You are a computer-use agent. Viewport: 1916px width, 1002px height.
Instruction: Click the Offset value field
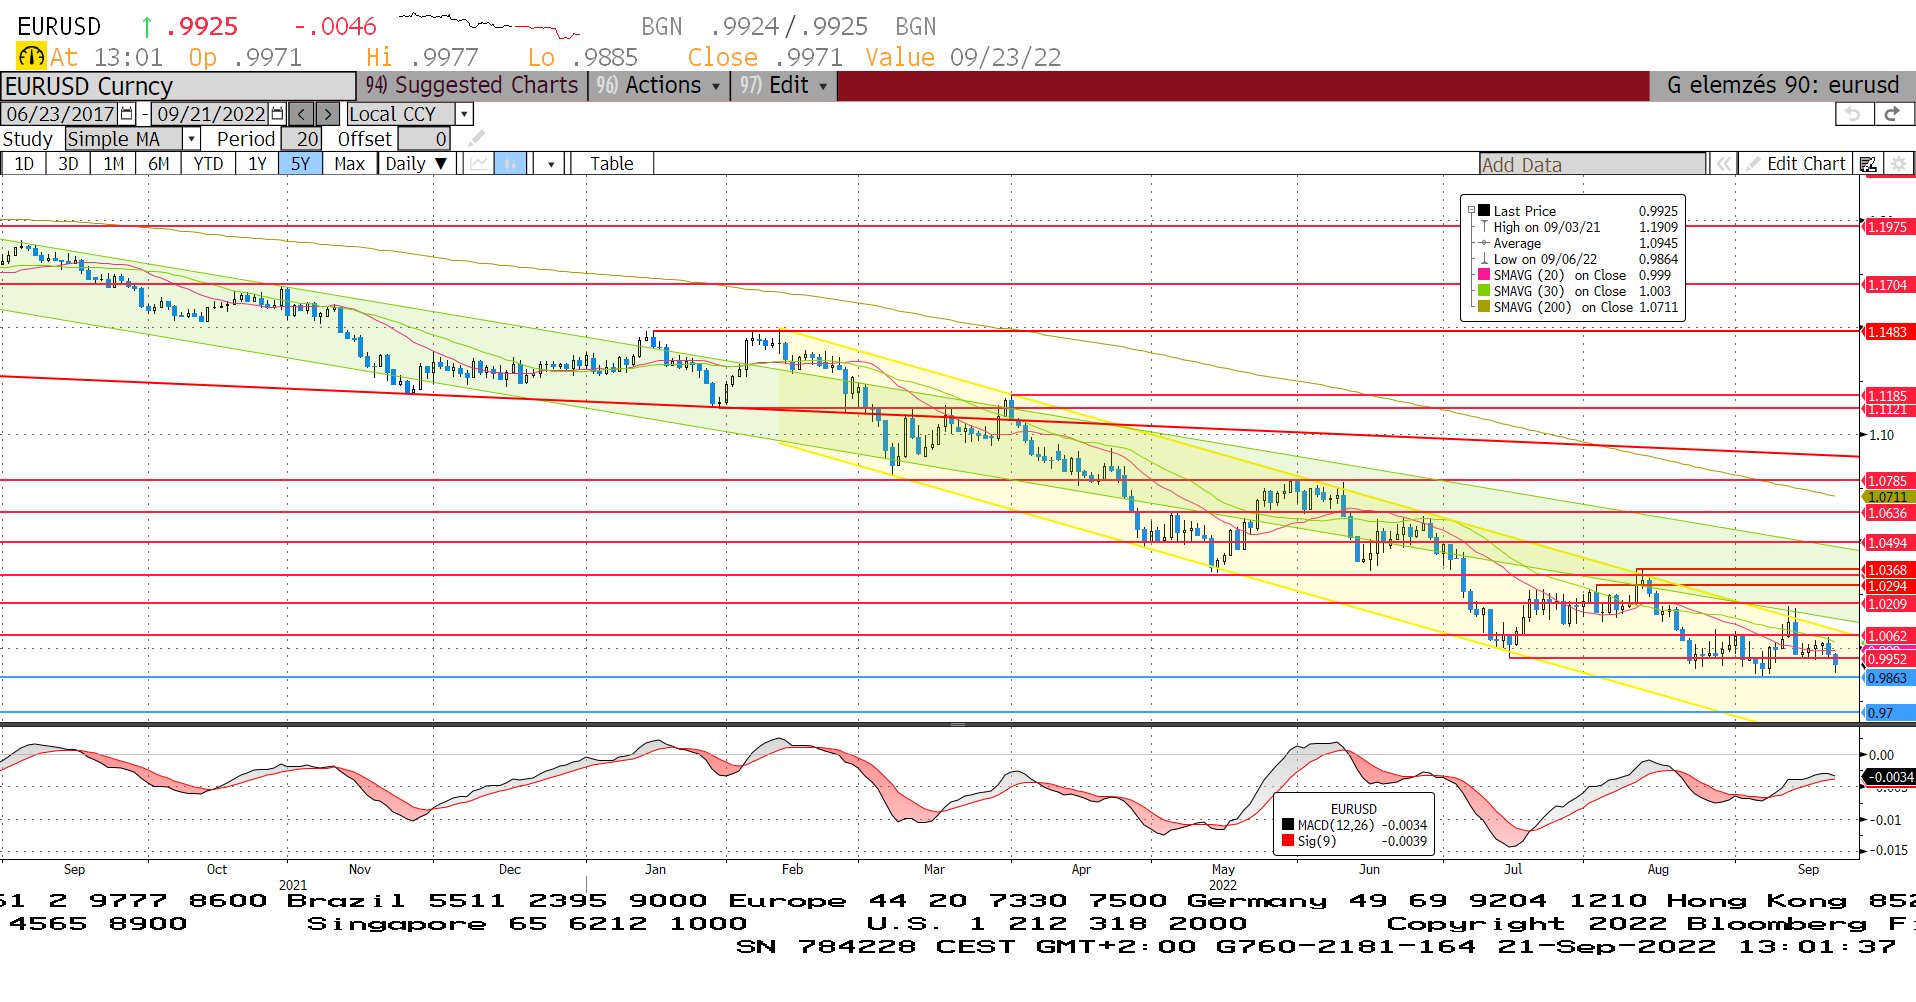click(x=424, y=139)
